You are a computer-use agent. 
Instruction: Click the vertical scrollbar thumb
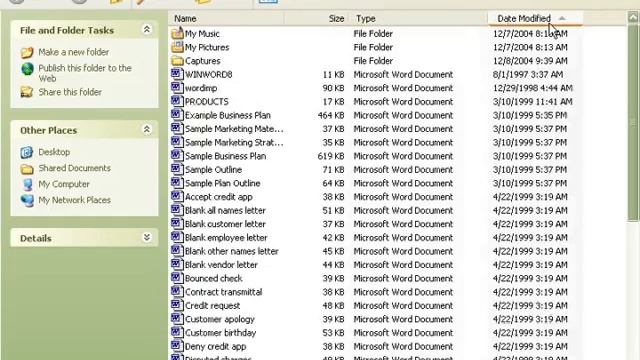(633, 124)
